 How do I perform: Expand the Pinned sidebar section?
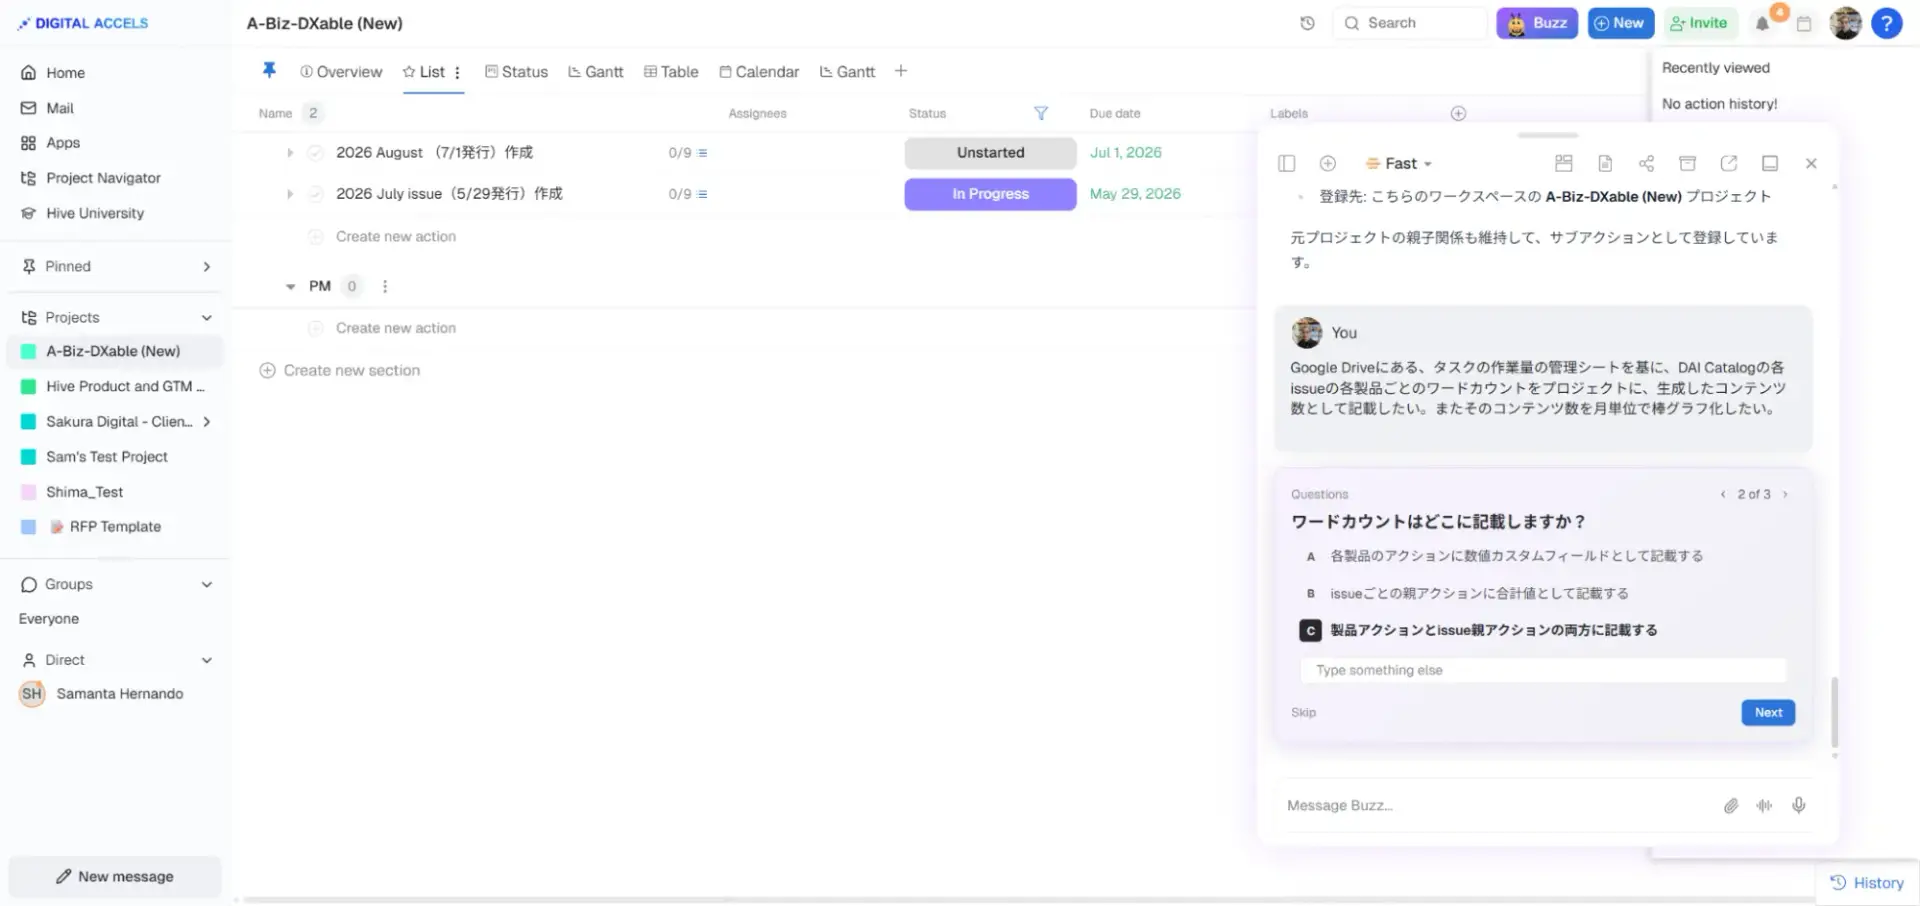pyautogui.click(x=207, y=267)
